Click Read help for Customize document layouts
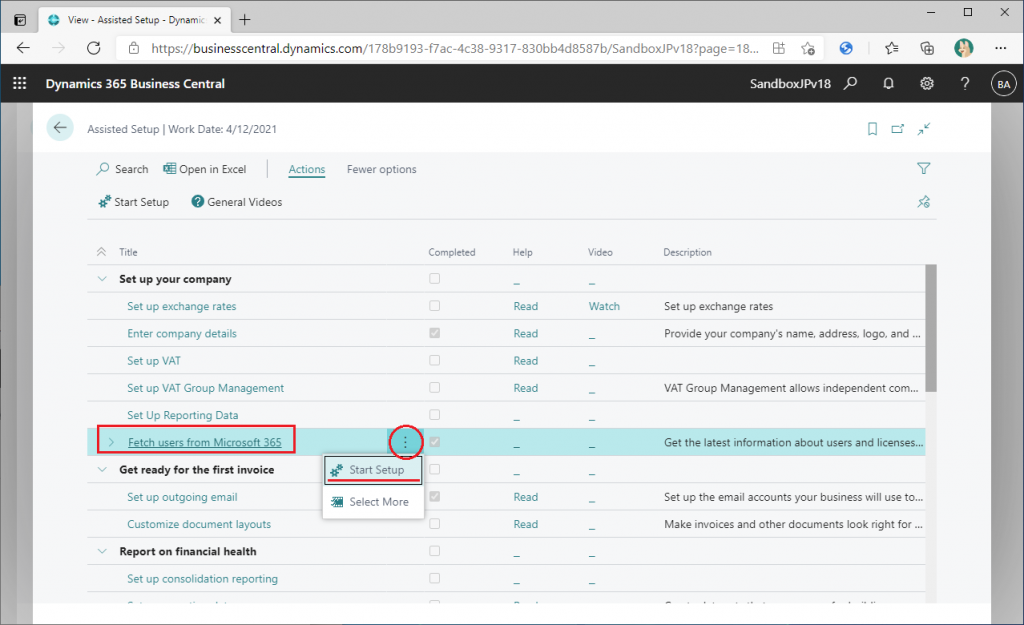The height and width of the screenshot is (625, 1024). click(x=526, y=524)
